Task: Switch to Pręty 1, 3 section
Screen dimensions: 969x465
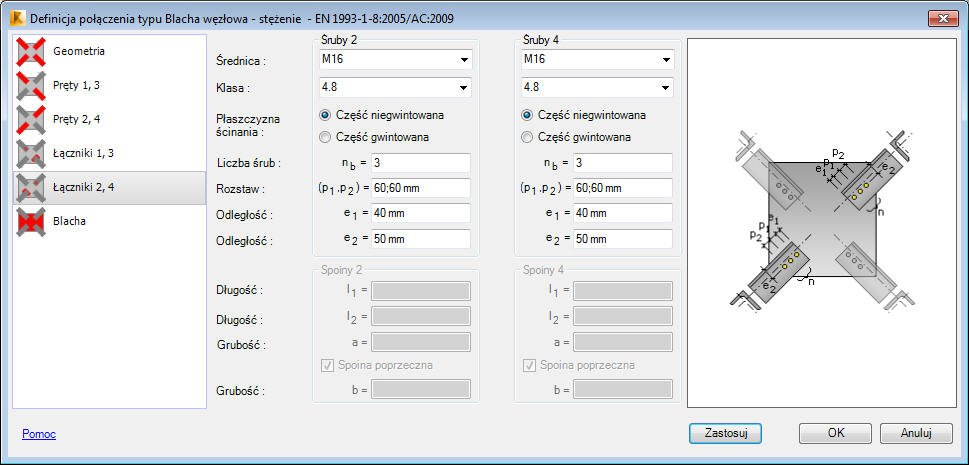Action: coord(77,85)
